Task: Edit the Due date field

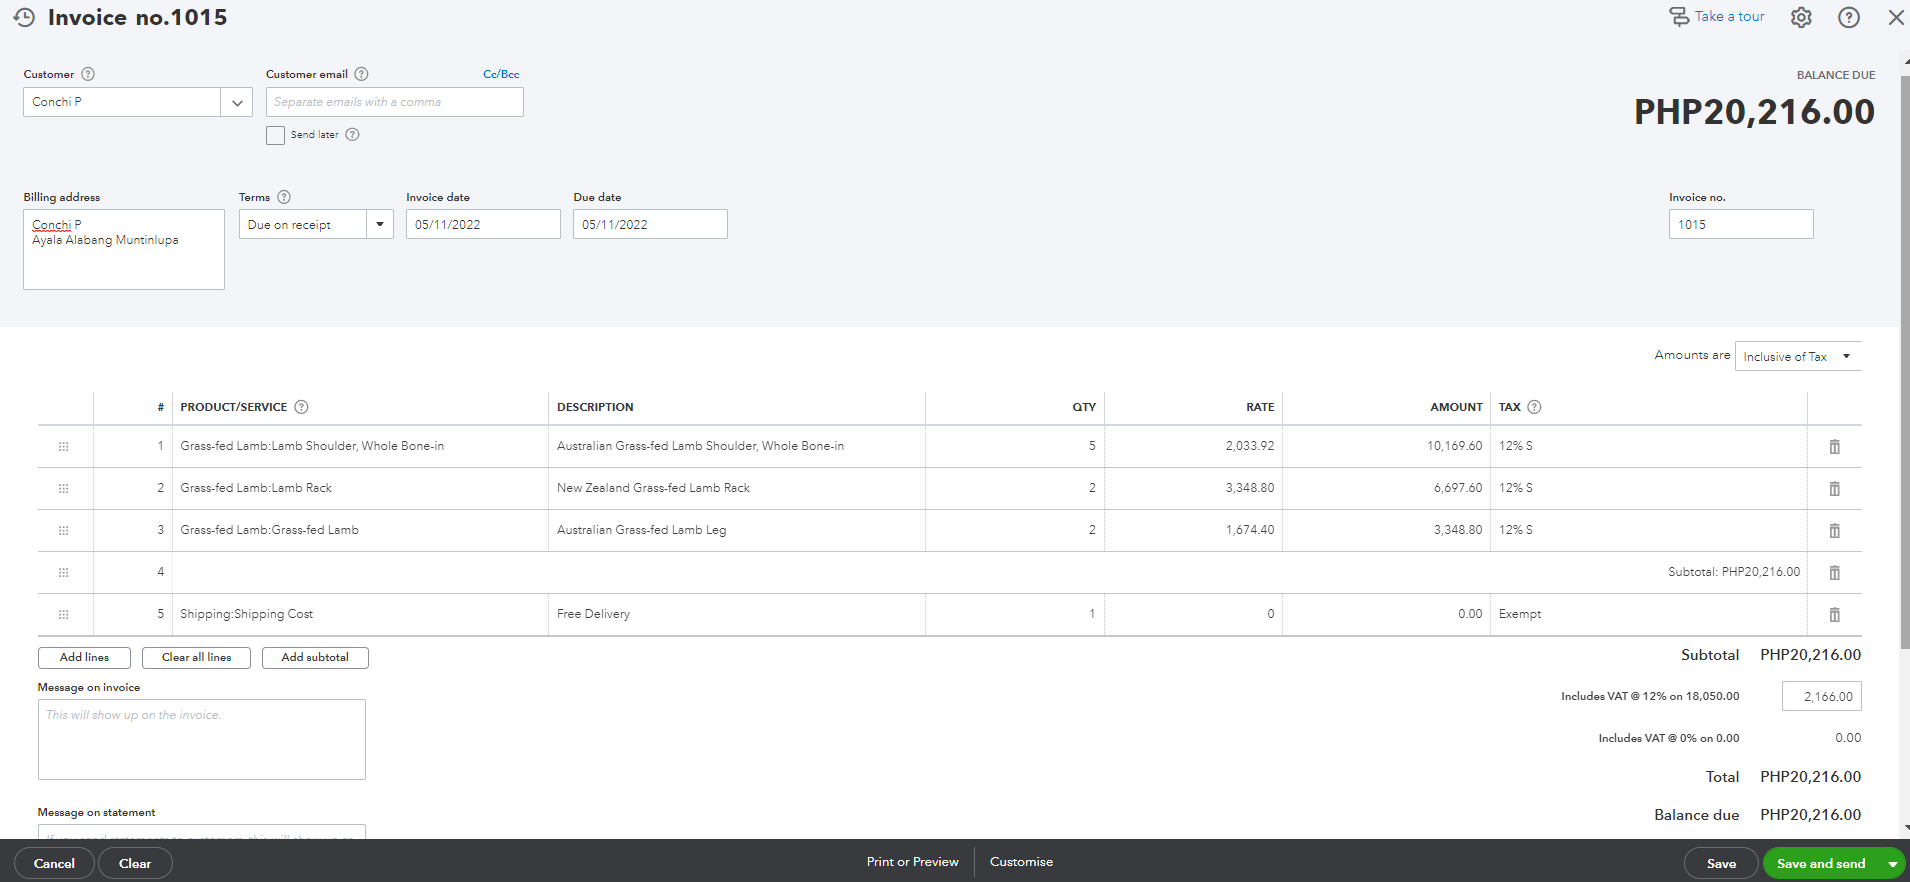Action: pyautogui.click(x=650, y=224)
